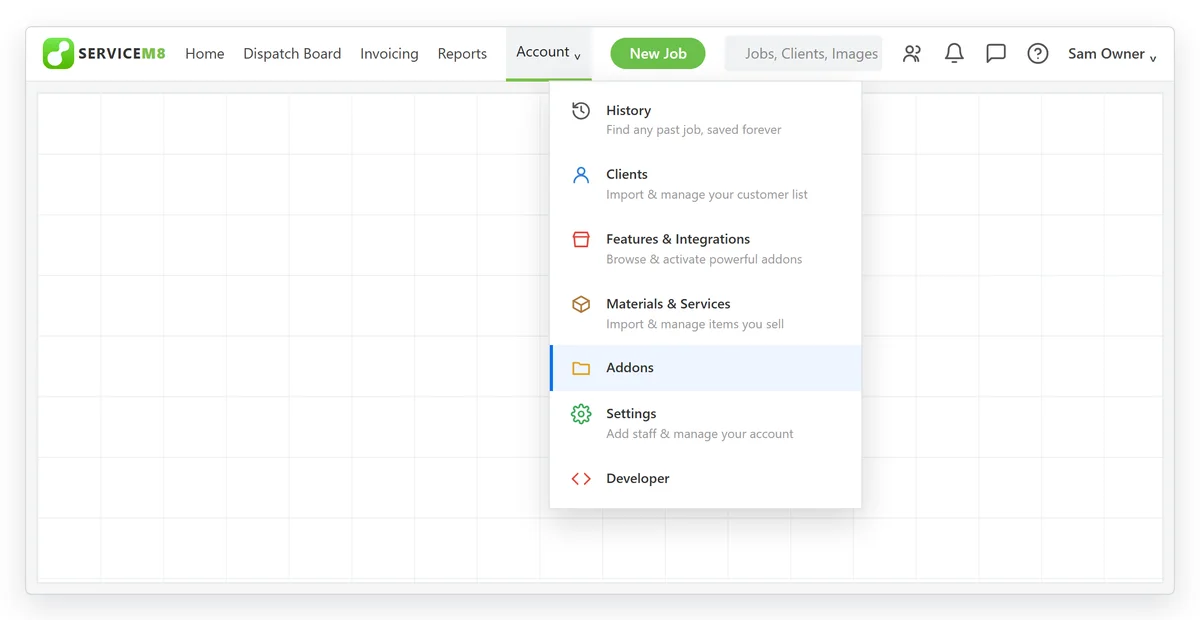Click the ServiceM8 logo icon
This screenshot has height=620, width=1200.
[x=58, y=53]
